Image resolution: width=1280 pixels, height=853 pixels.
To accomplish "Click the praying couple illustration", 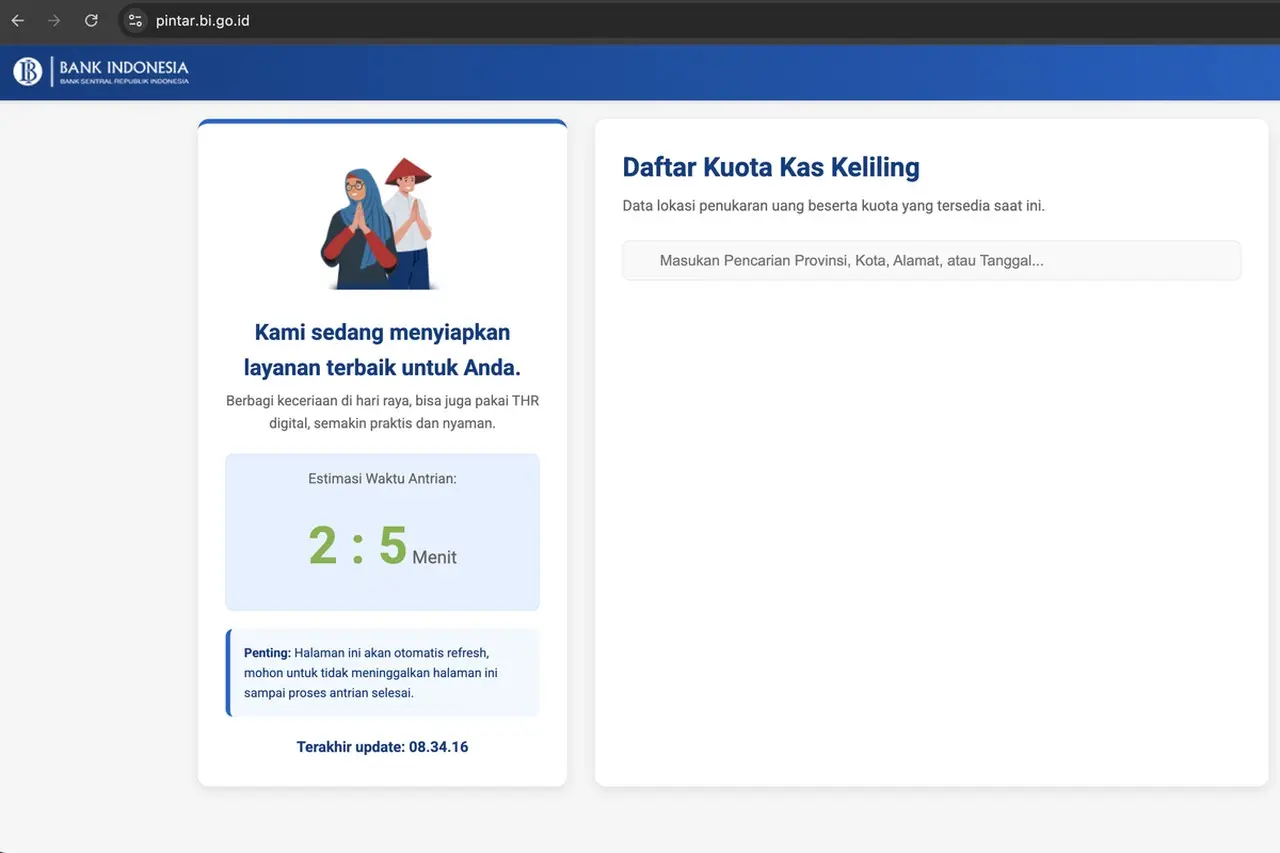I will 381,220.
